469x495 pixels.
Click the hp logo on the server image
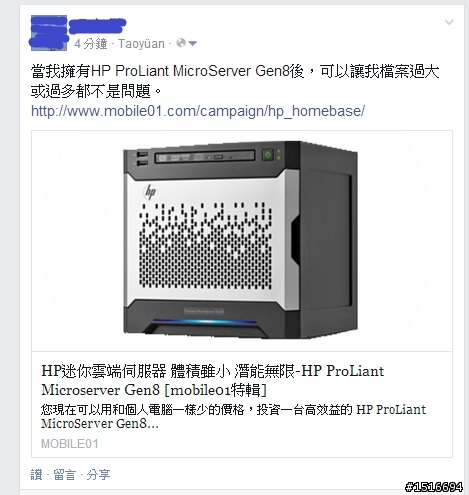pos(150,192)
